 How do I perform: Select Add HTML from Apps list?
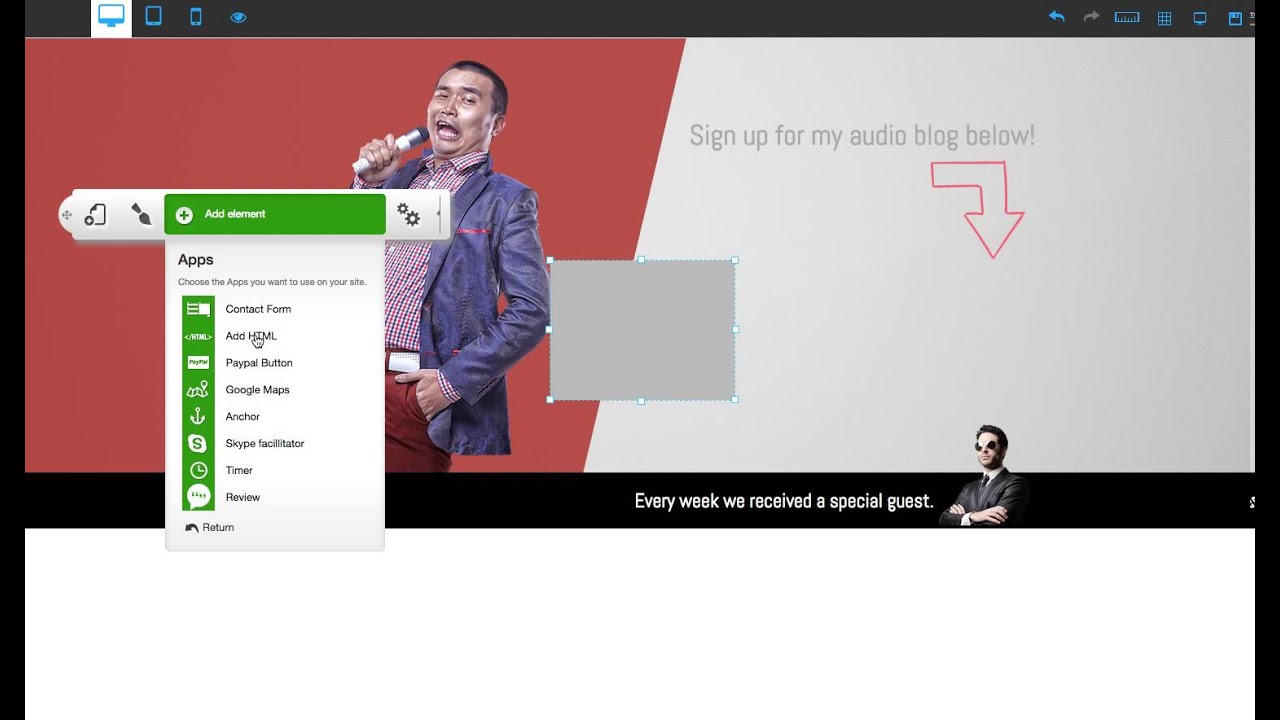coord(251,336)
